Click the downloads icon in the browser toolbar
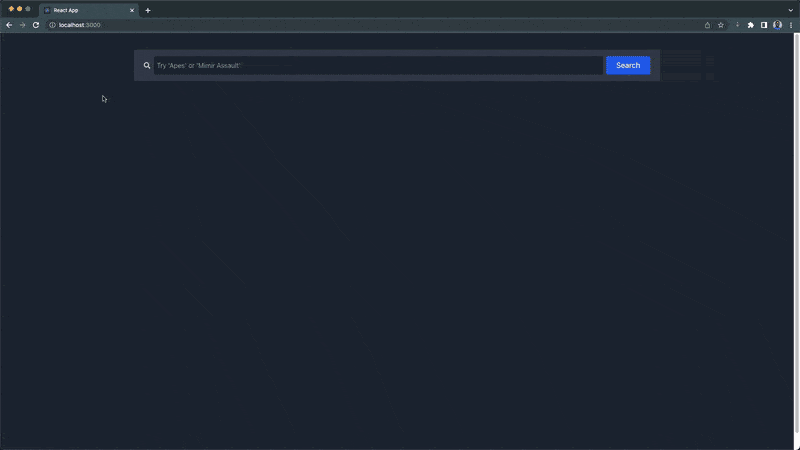This screenshot has width=800, height=450. 737,25
